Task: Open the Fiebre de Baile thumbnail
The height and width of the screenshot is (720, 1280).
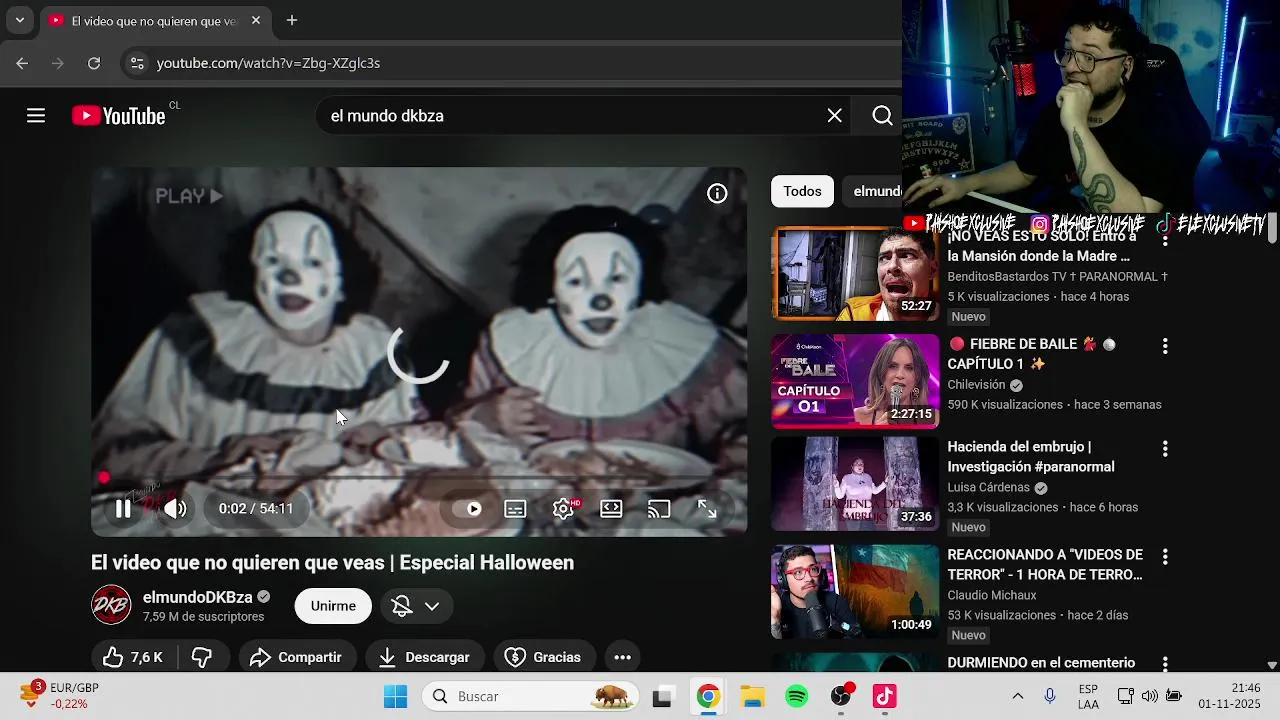Action: [855, 381]
